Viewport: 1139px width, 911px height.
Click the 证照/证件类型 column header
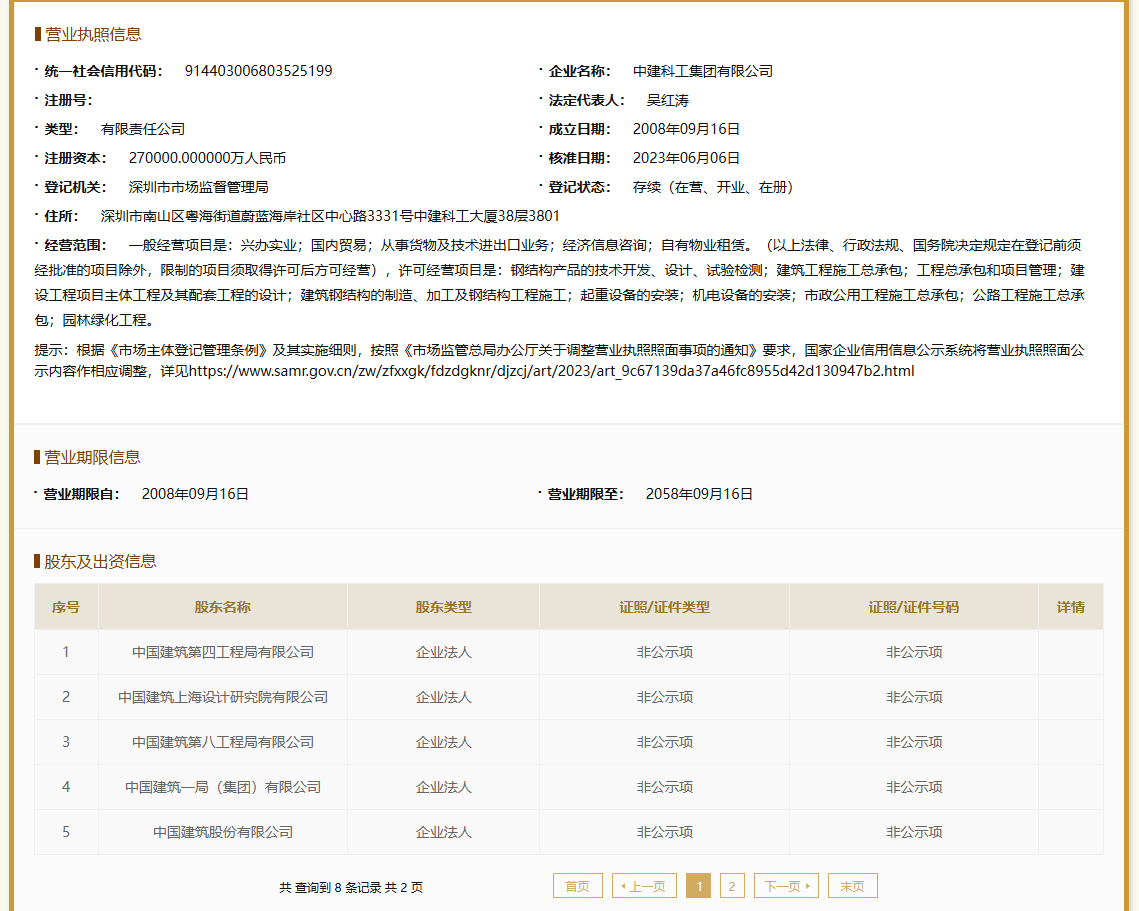pos(664,607)
